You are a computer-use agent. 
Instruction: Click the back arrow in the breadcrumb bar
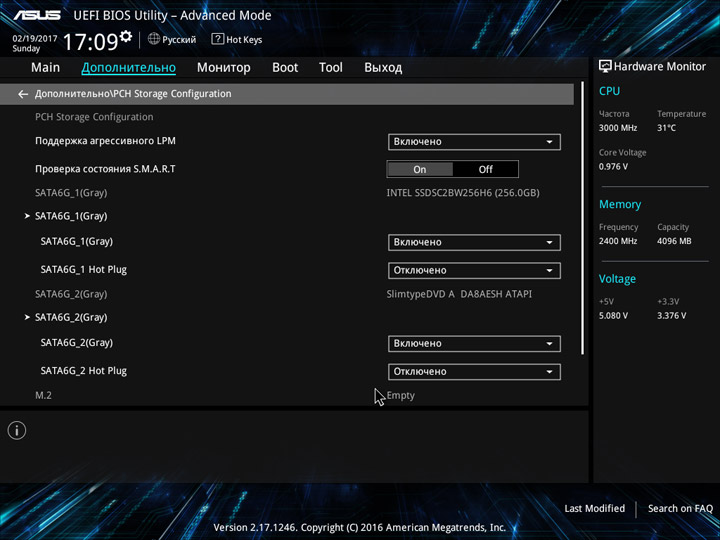pos(22,94)
